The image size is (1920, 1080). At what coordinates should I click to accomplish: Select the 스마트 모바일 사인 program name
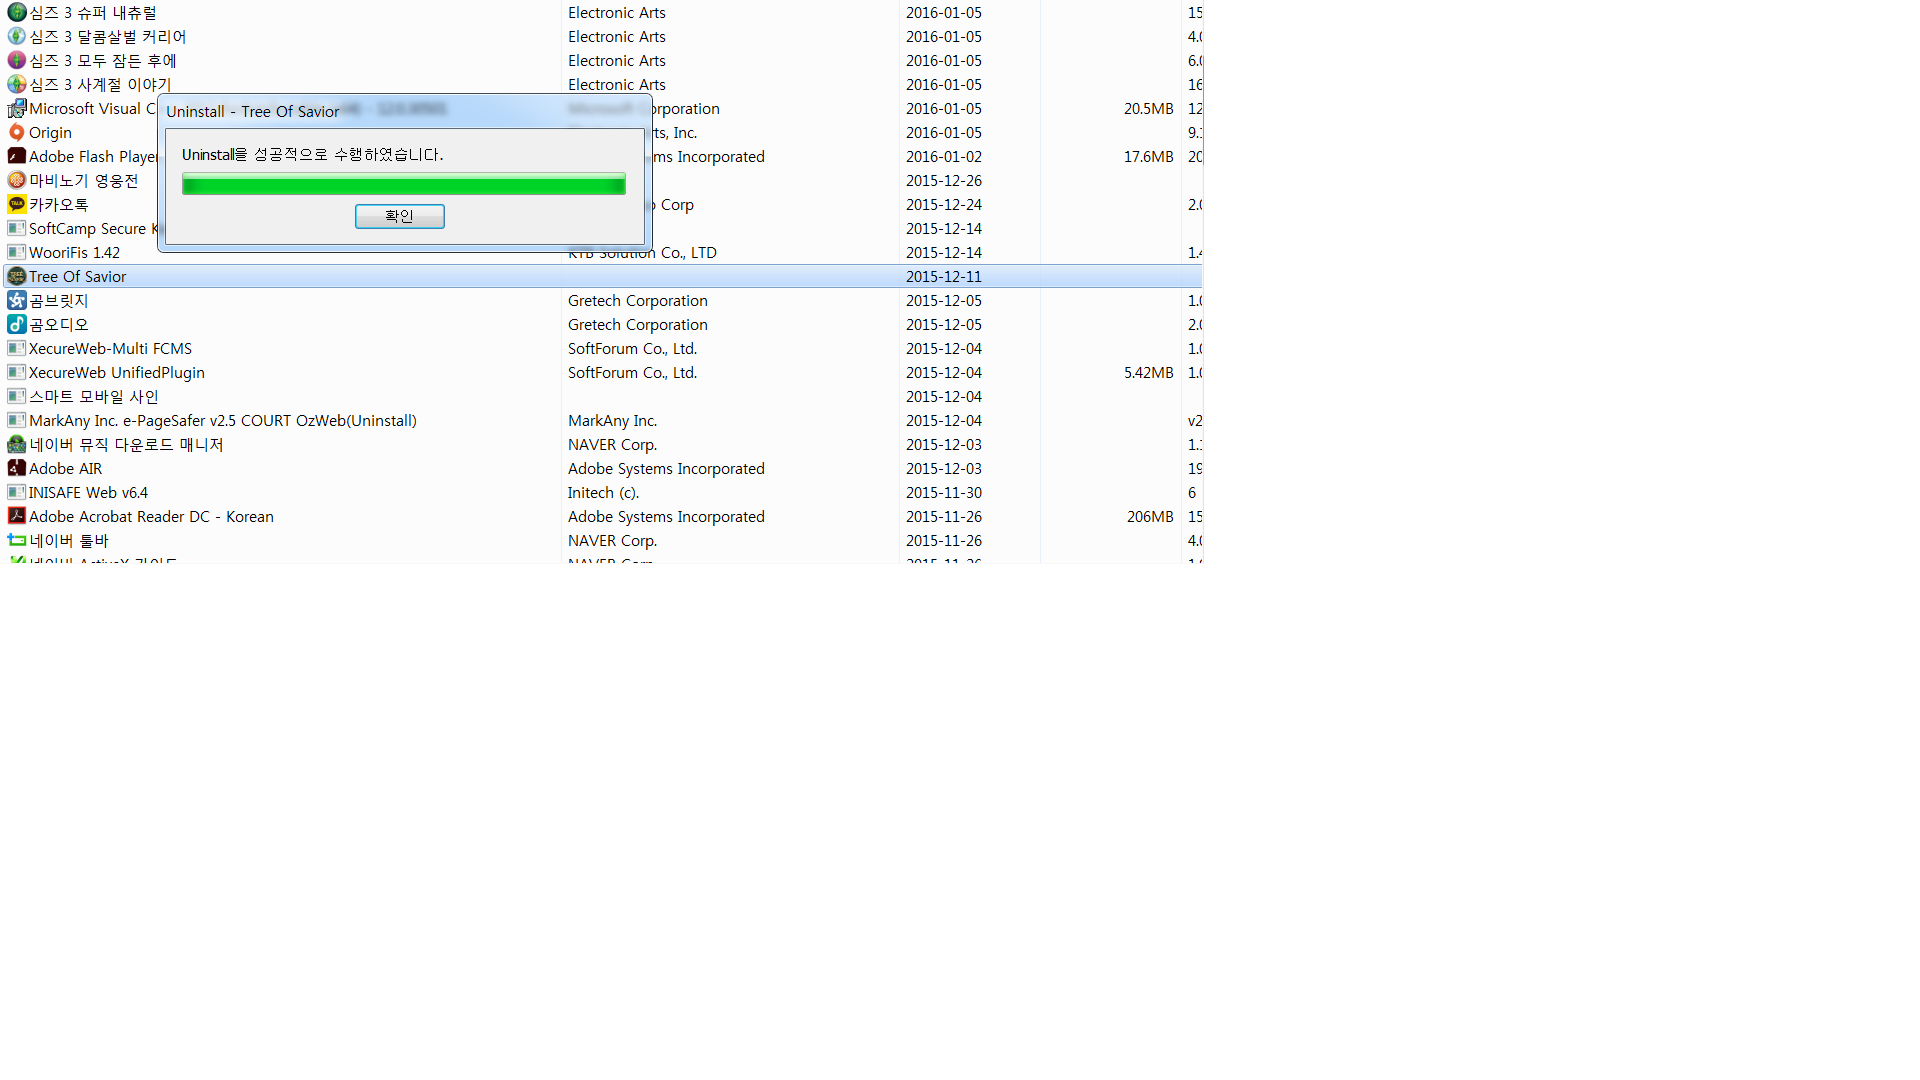coord(94,397)
